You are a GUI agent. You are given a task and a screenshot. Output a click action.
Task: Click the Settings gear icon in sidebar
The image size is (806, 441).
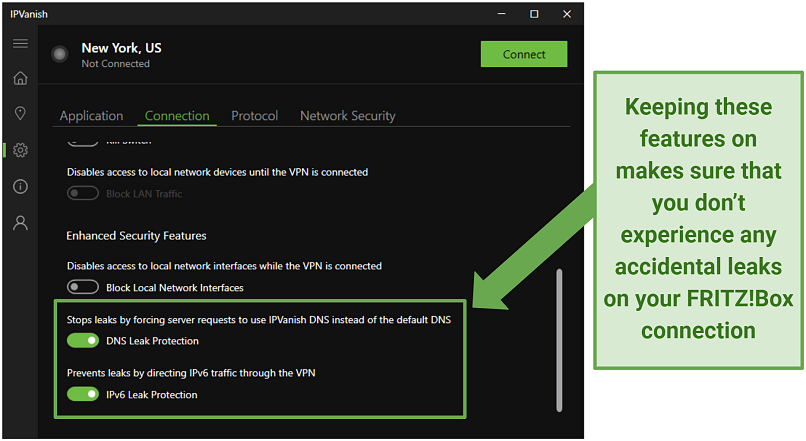(20, 150)
